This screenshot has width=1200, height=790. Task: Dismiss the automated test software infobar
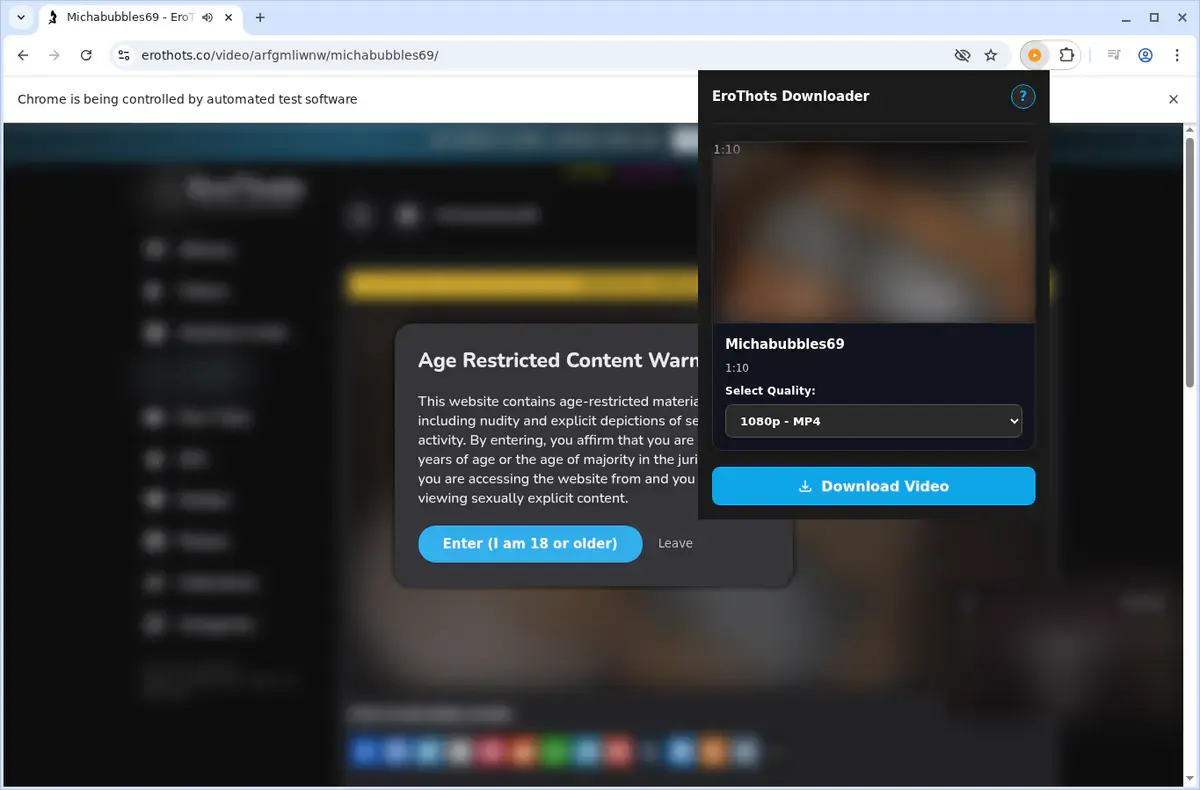click(x=1174, y=99)
